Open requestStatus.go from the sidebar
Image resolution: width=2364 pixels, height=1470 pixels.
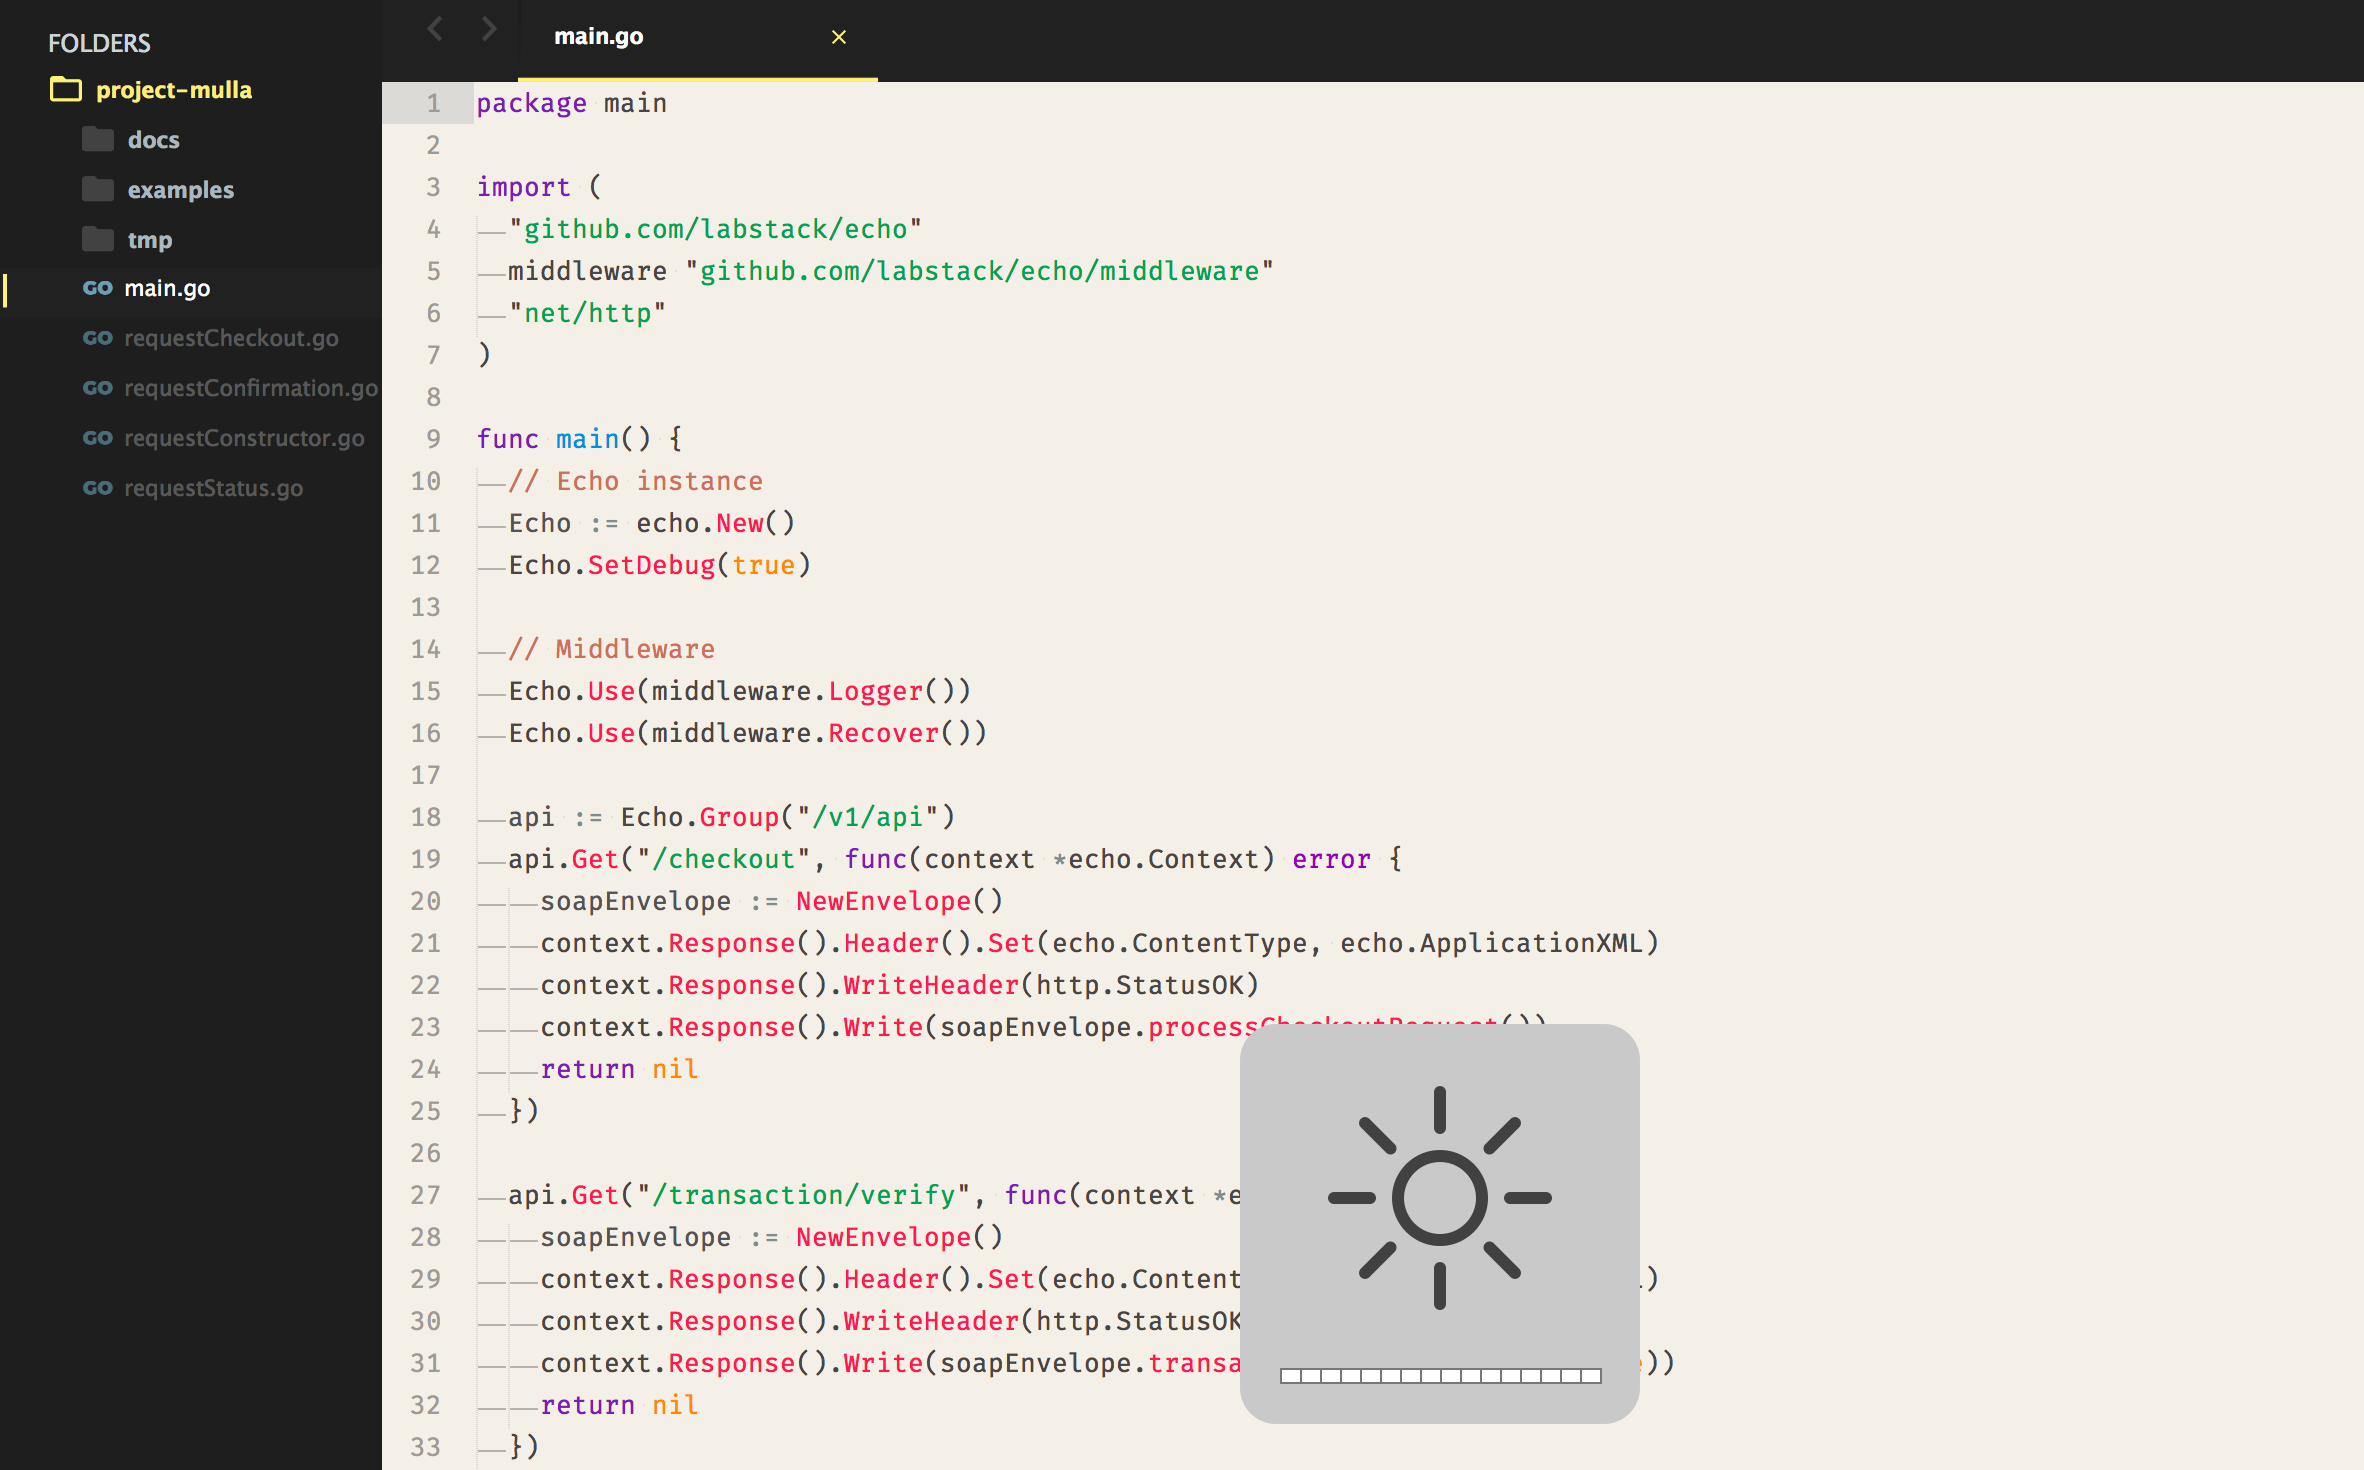tap(213, 488)
